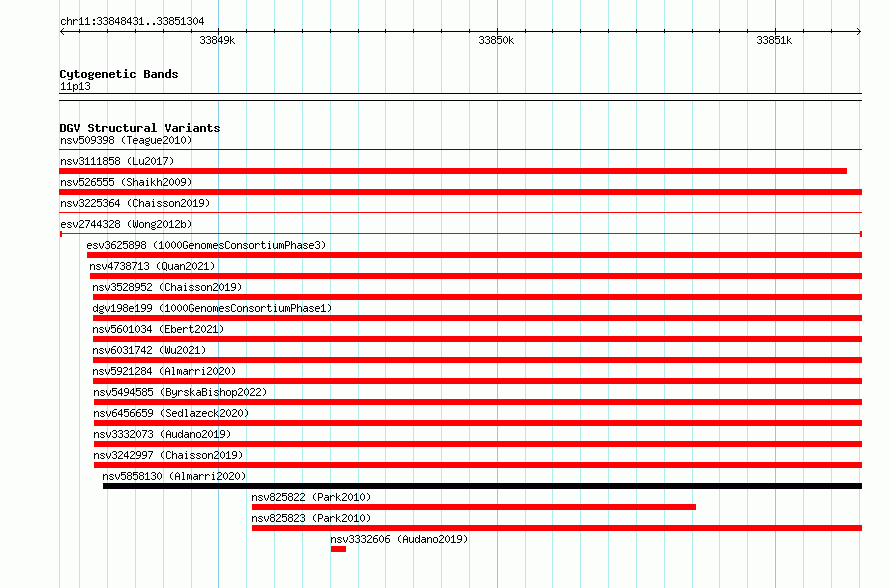Click the 33851k ruler mark
890x588 pixels.
[774, 40]
